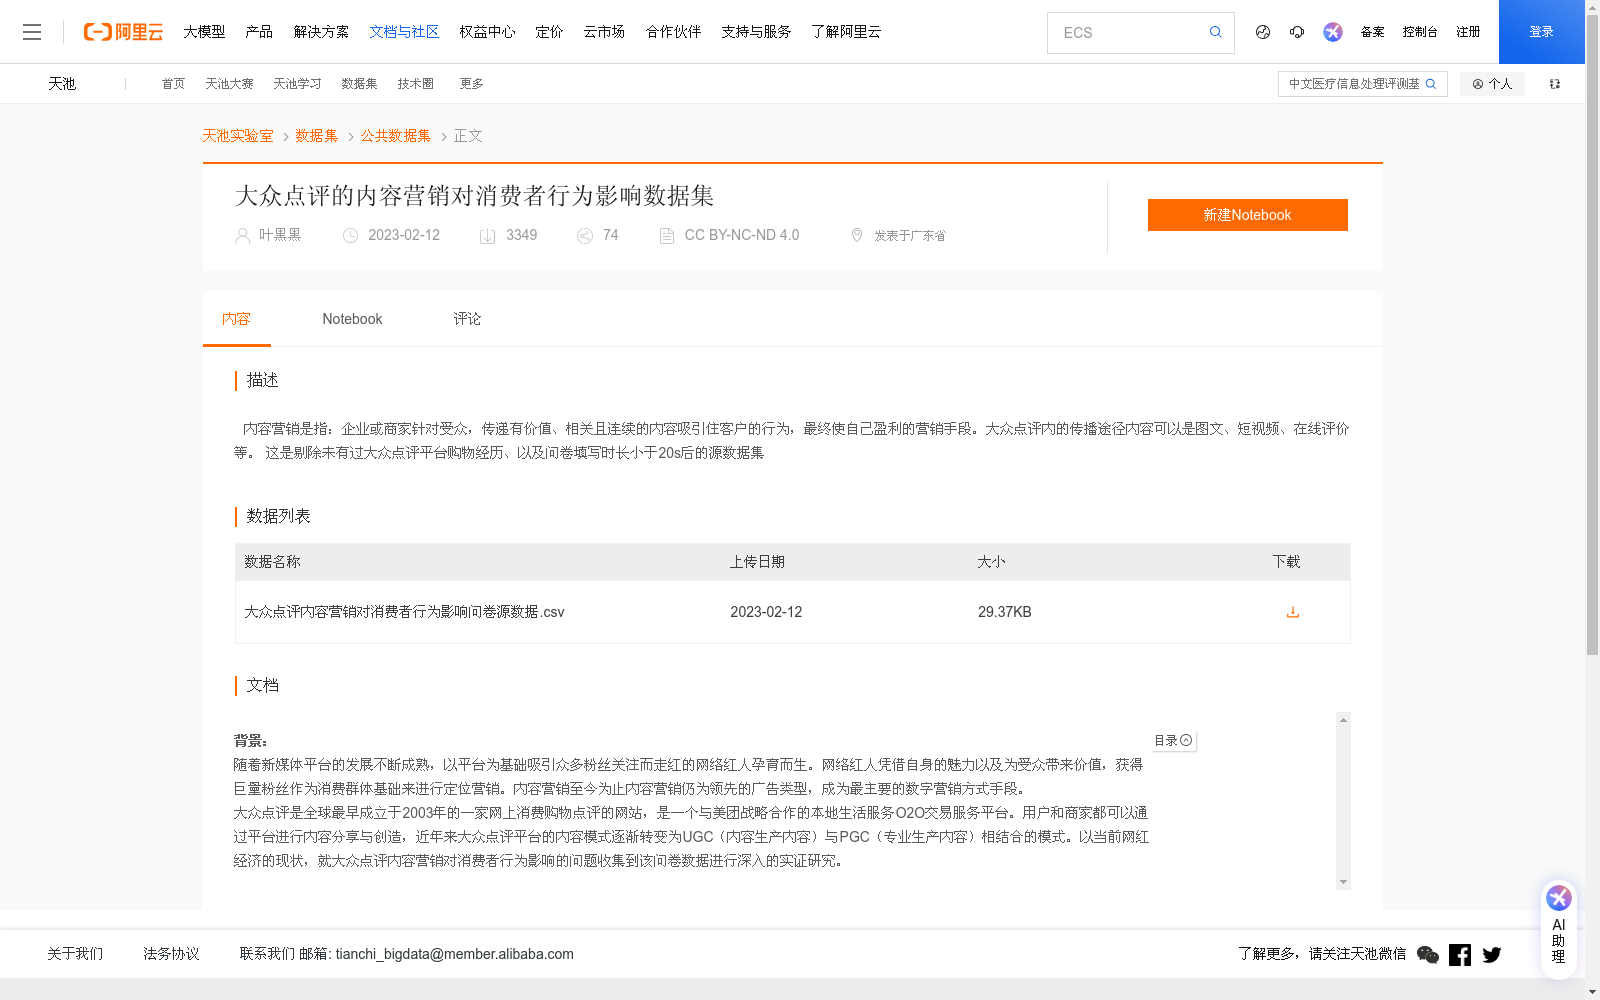Click the Facebook icon in footer
Viewport: 1600px width, 1000px height.
1460,955
